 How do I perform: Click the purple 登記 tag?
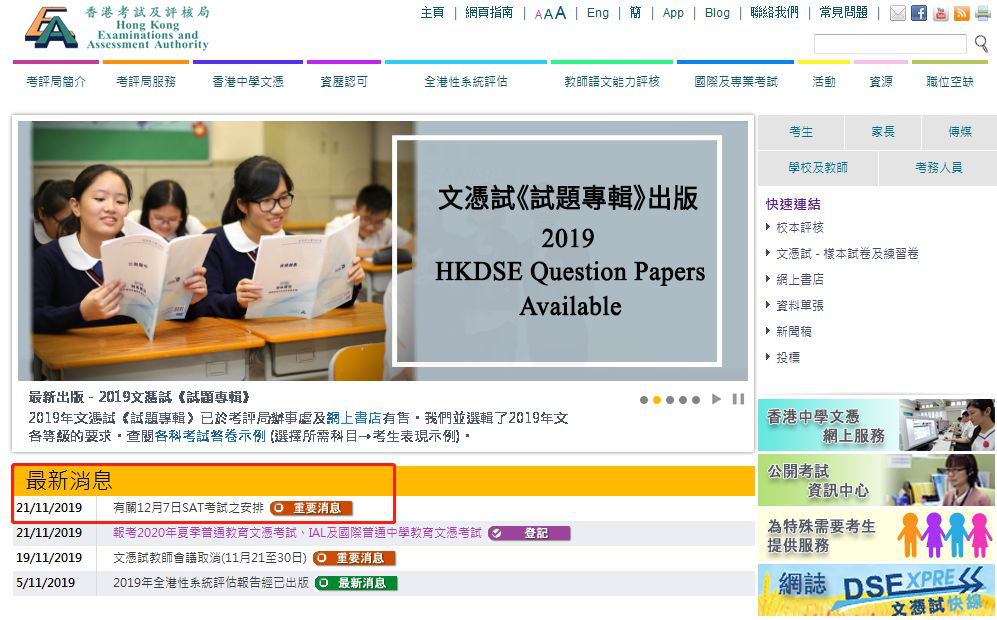(x=529, y=533)
